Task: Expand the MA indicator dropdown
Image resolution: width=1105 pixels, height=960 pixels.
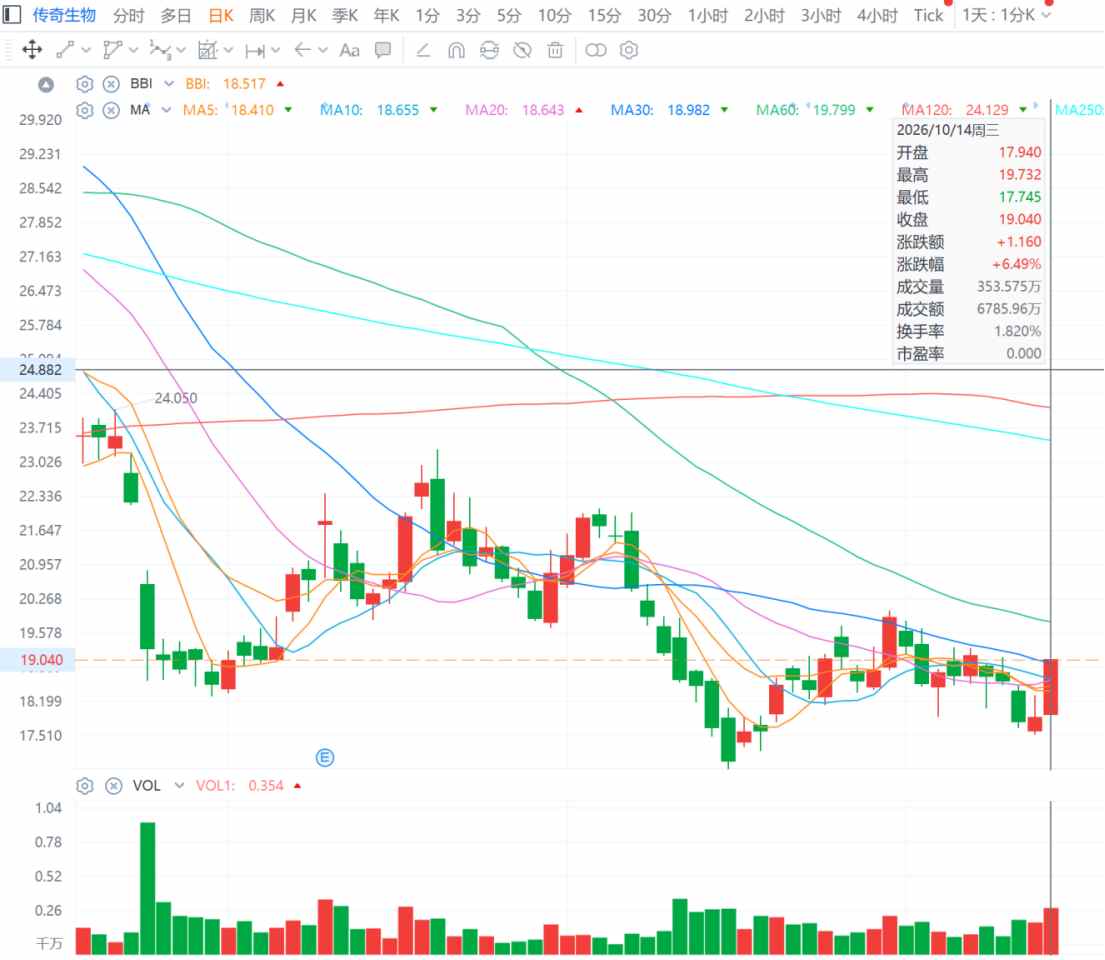Action: click(x=166, y=110)
